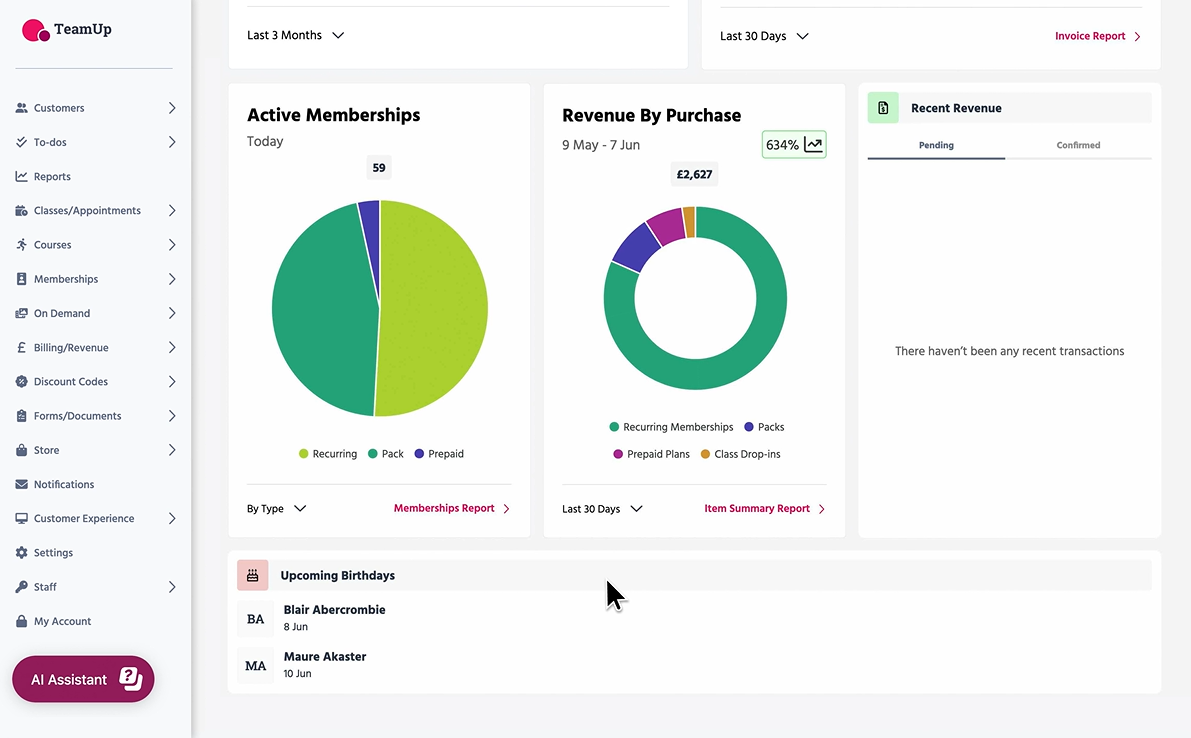Image resolution: width=1191 pixels, height=738 pixels.
Task: Click the AI Assistant chat bubble icon
Action: coord(131,679)
